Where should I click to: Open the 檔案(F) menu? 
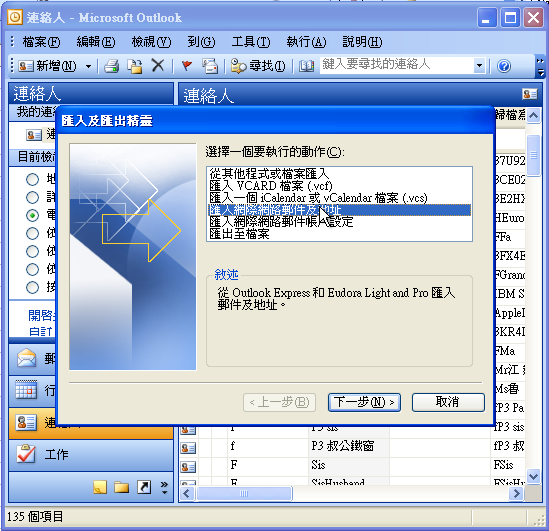pyautogui.click(x=41, y=42)
